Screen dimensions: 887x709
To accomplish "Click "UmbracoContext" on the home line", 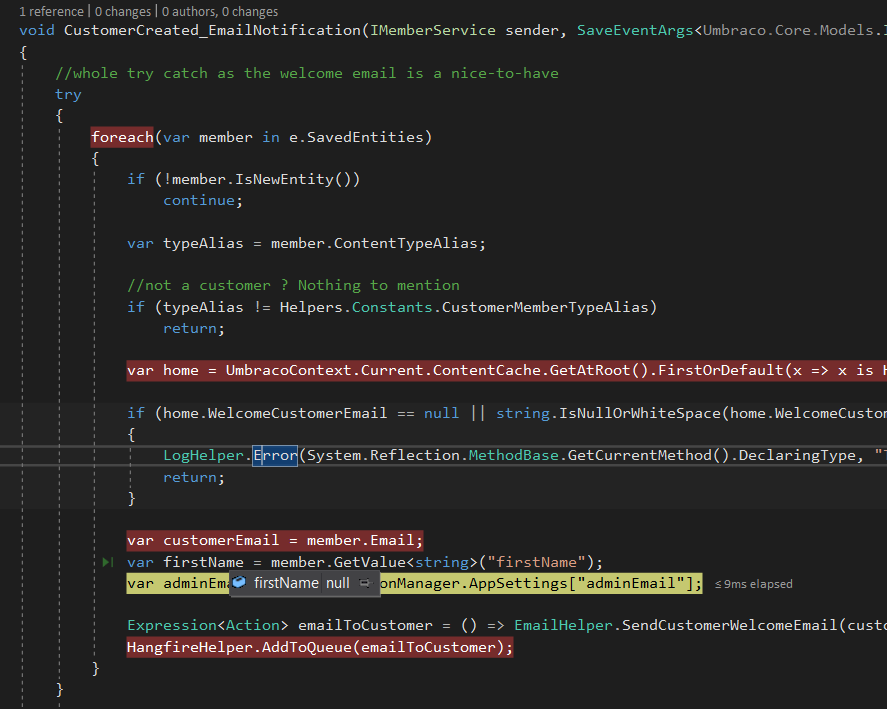I will tap(289, 371).
